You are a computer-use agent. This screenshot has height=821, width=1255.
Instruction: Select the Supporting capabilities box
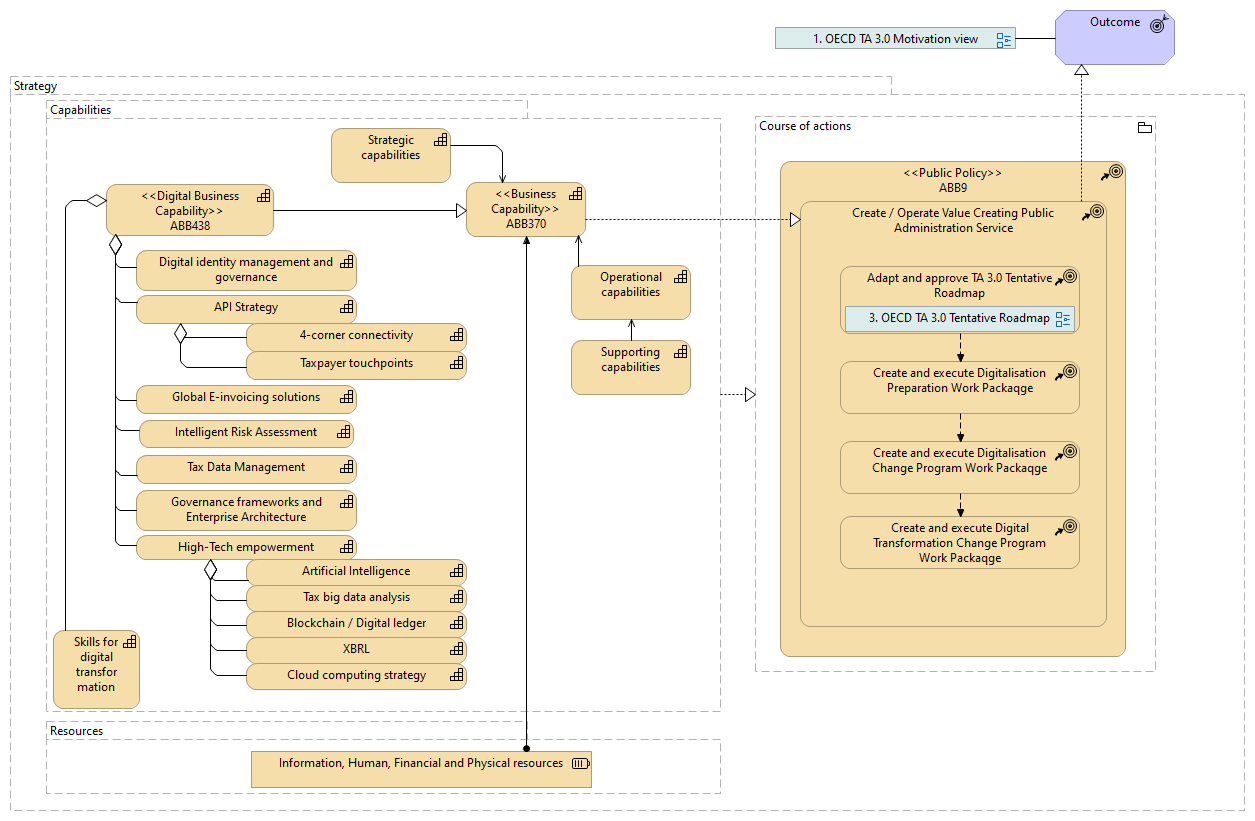pyautogui.click(x=631, y=367)
